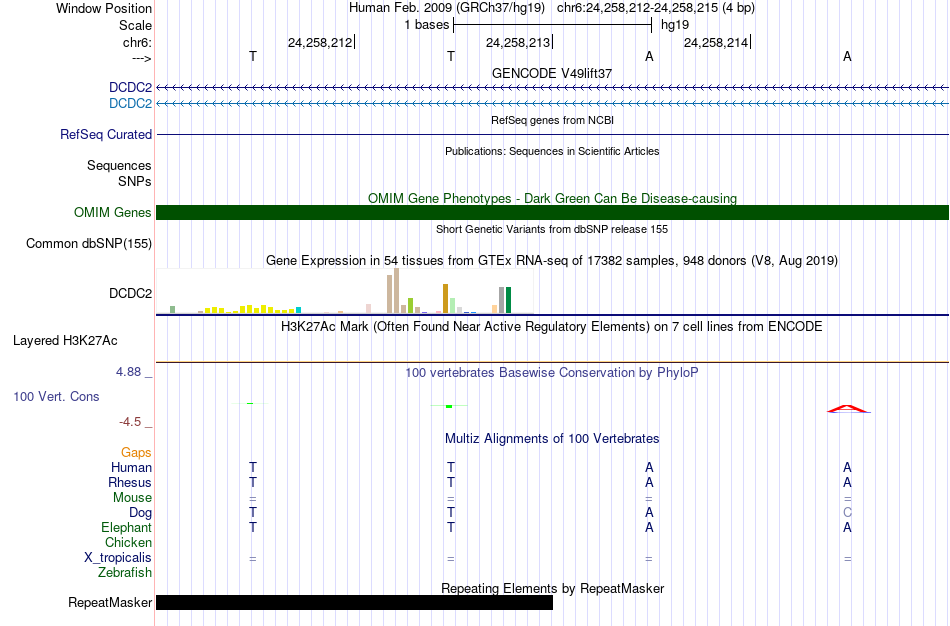Click the OMIM Gene Phenotypes track title
The height and width of the screenshot is (626, 950).
click(x=552, y=198)
